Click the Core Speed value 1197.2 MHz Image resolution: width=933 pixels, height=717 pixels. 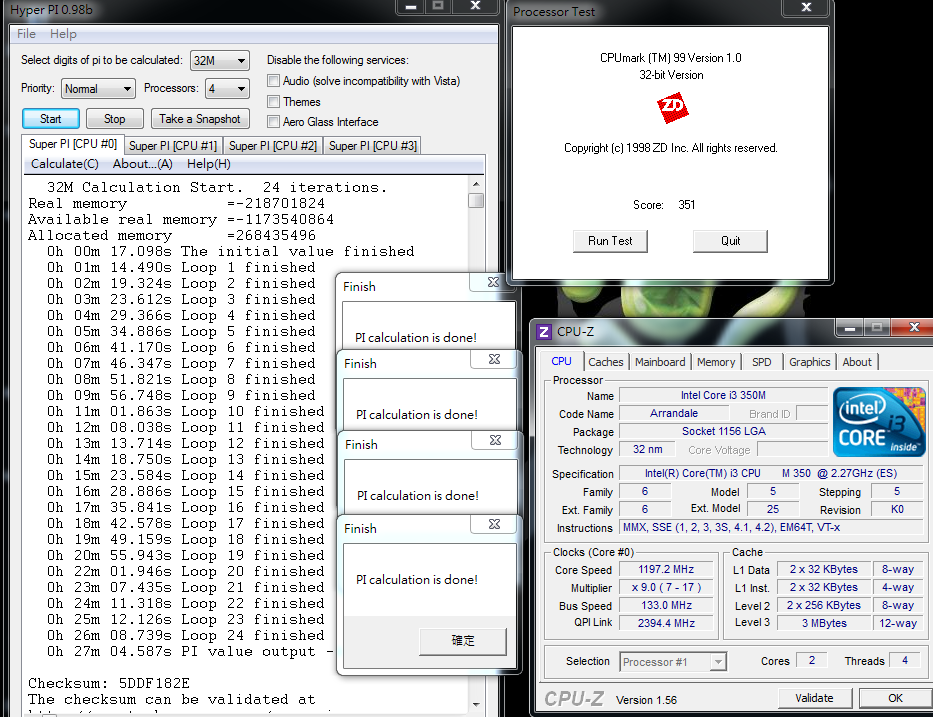coord(665,569)
